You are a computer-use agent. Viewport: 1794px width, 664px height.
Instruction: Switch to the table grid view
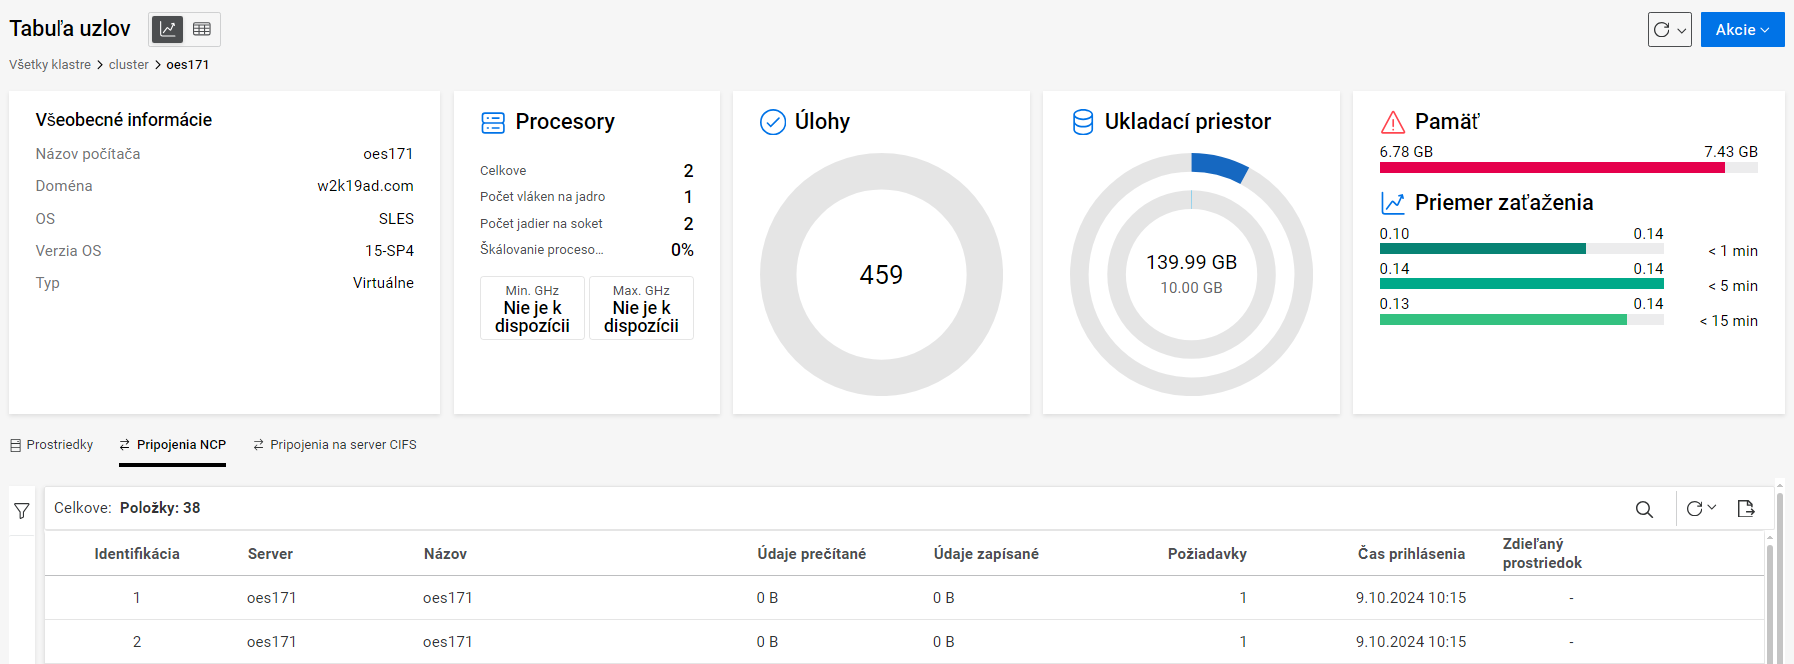[202, 29]
